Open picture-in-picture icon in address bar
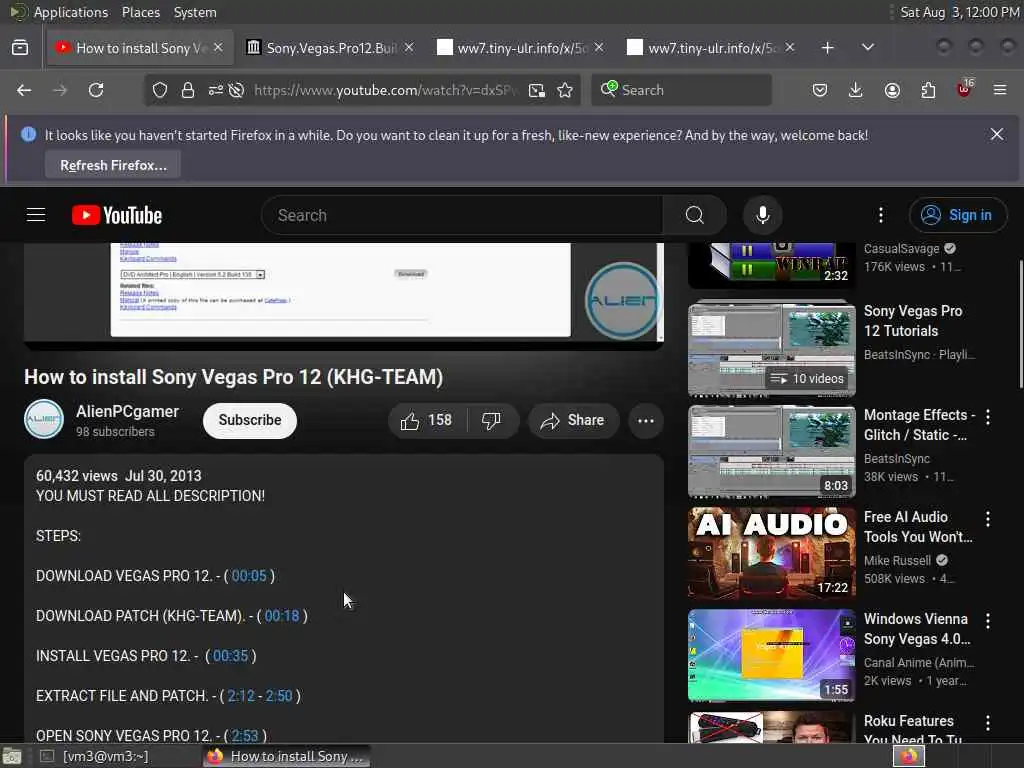This screenshot has height=768, width=1024. click(537, 90)
